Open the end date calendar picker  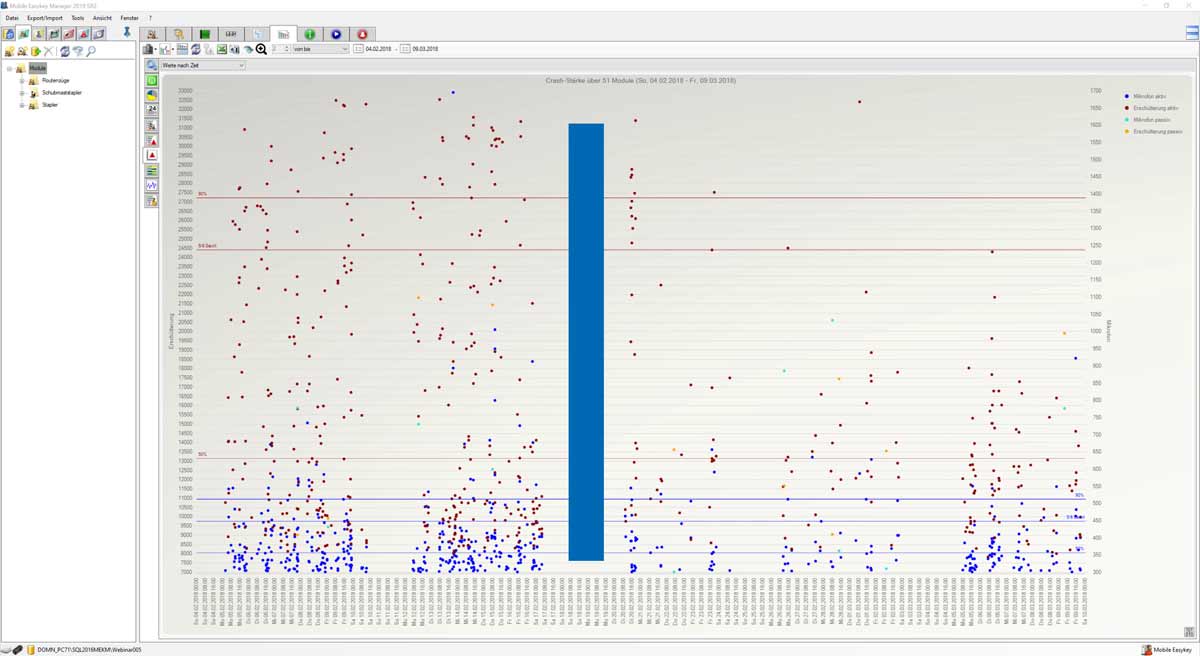pos(405,49)
